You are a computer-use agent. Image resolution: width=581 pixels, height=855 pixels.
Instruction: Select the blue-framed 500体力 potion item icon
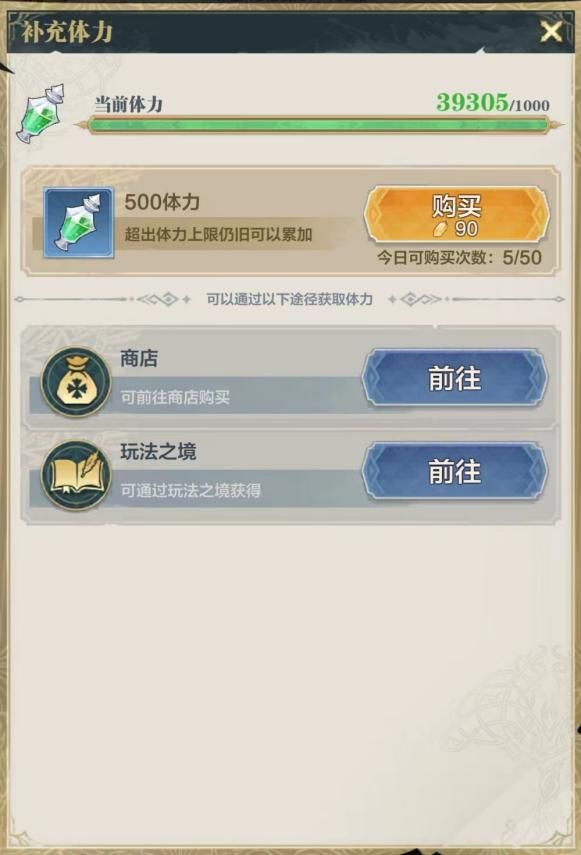79,222
